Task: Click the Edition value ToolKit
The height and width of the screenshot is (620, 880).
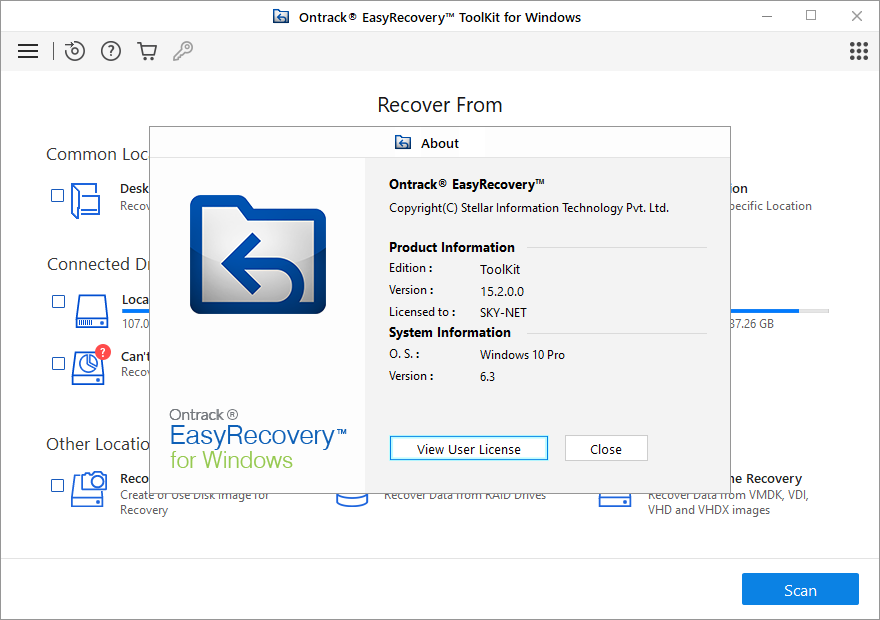Action: pos(499,270)
